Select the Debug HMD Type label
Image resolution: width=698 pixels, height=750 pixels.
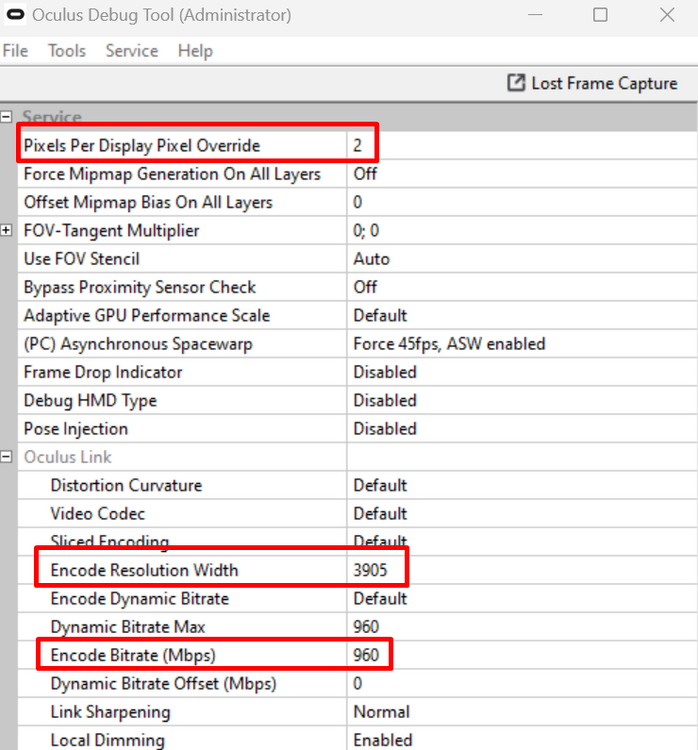coord(90,401)
